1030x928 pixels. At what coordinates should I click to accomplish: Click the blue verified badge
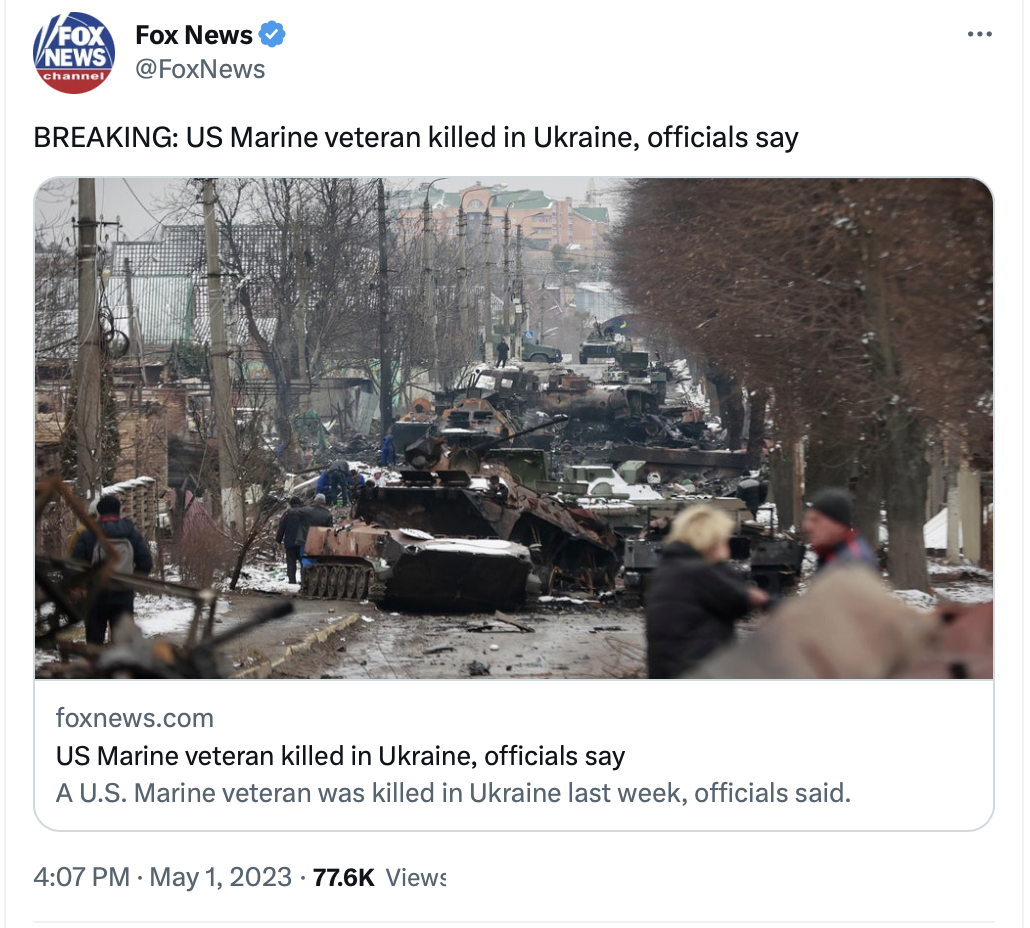[x=272, y=34]
